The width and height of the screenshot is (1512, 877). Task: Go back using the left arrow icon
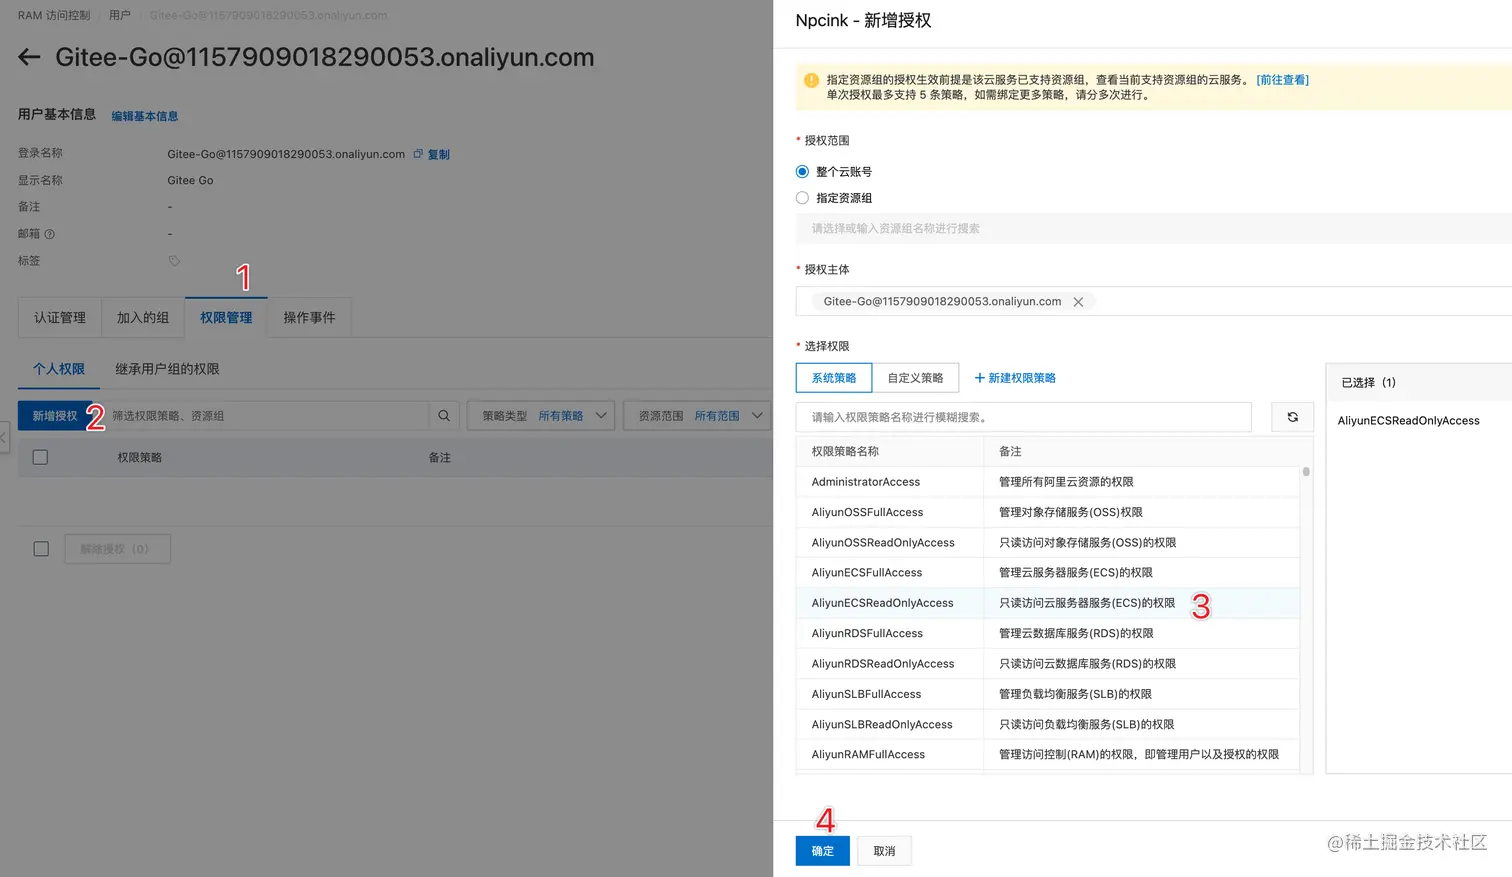(x=29, y=57)
